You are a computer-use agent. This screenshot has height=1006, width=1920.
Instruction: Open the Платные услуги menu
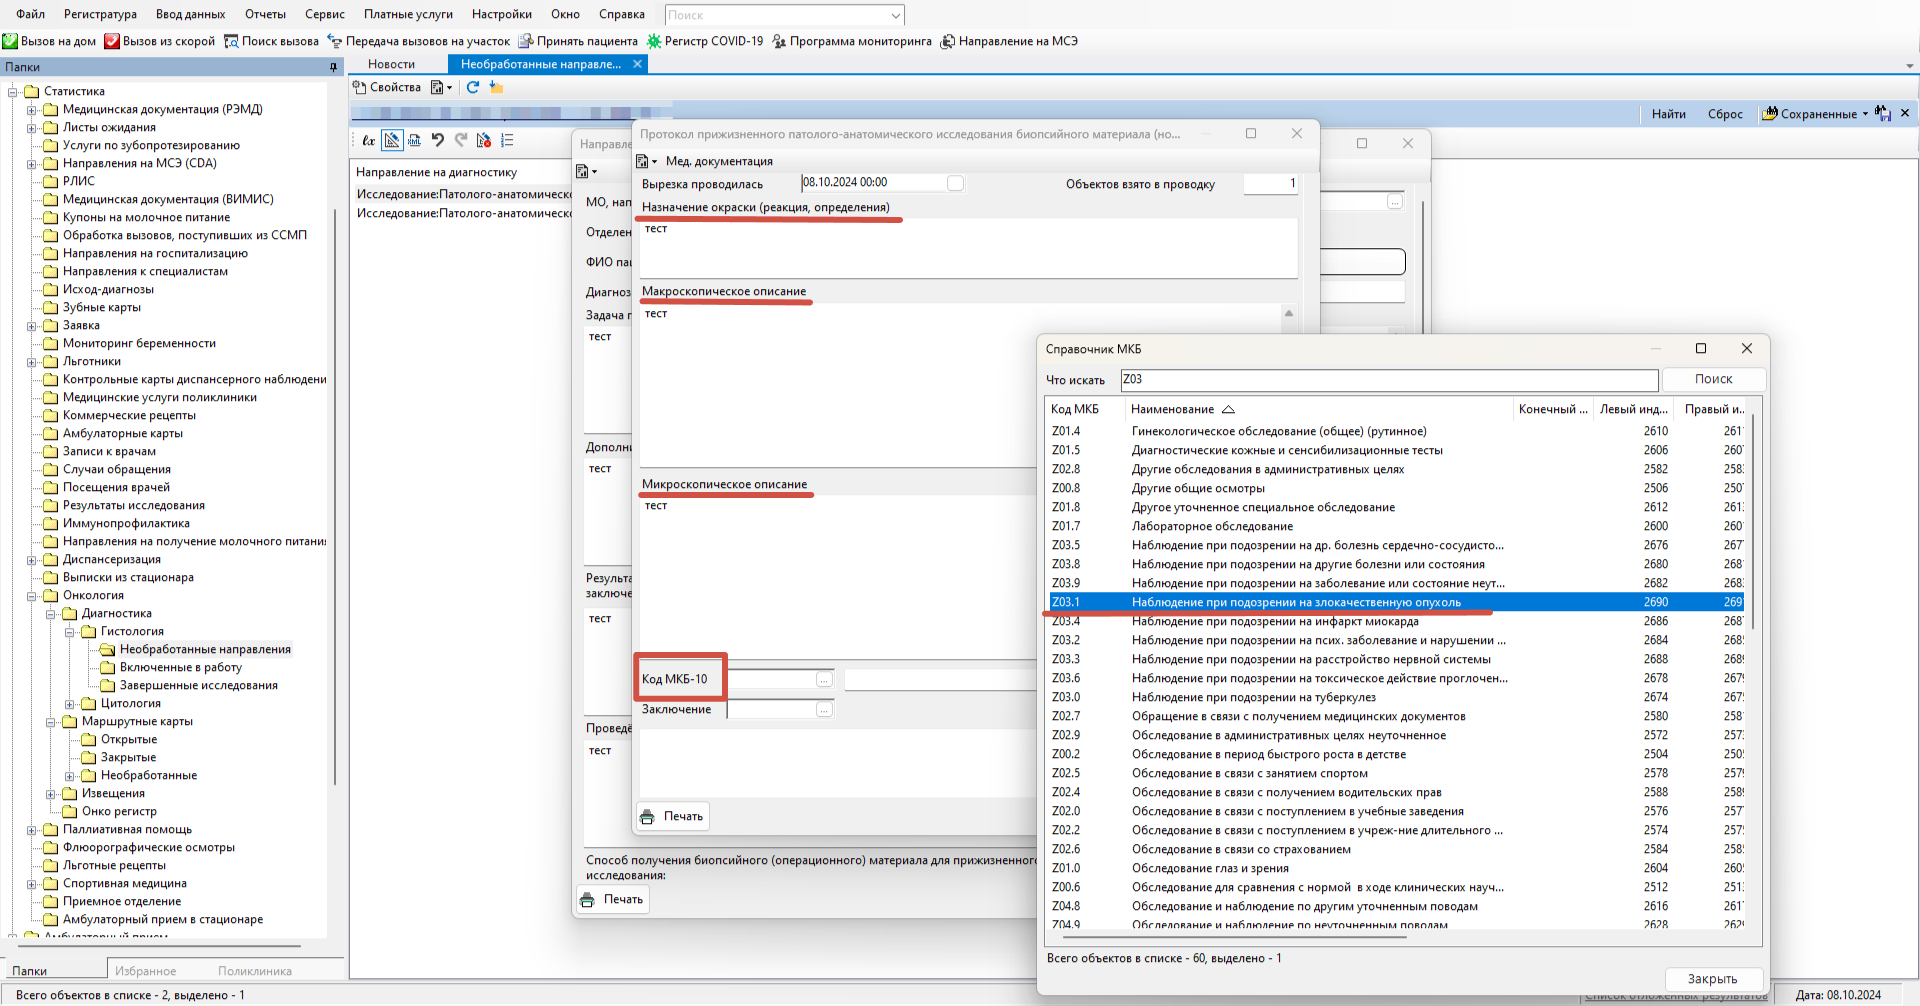click(408, 14)
